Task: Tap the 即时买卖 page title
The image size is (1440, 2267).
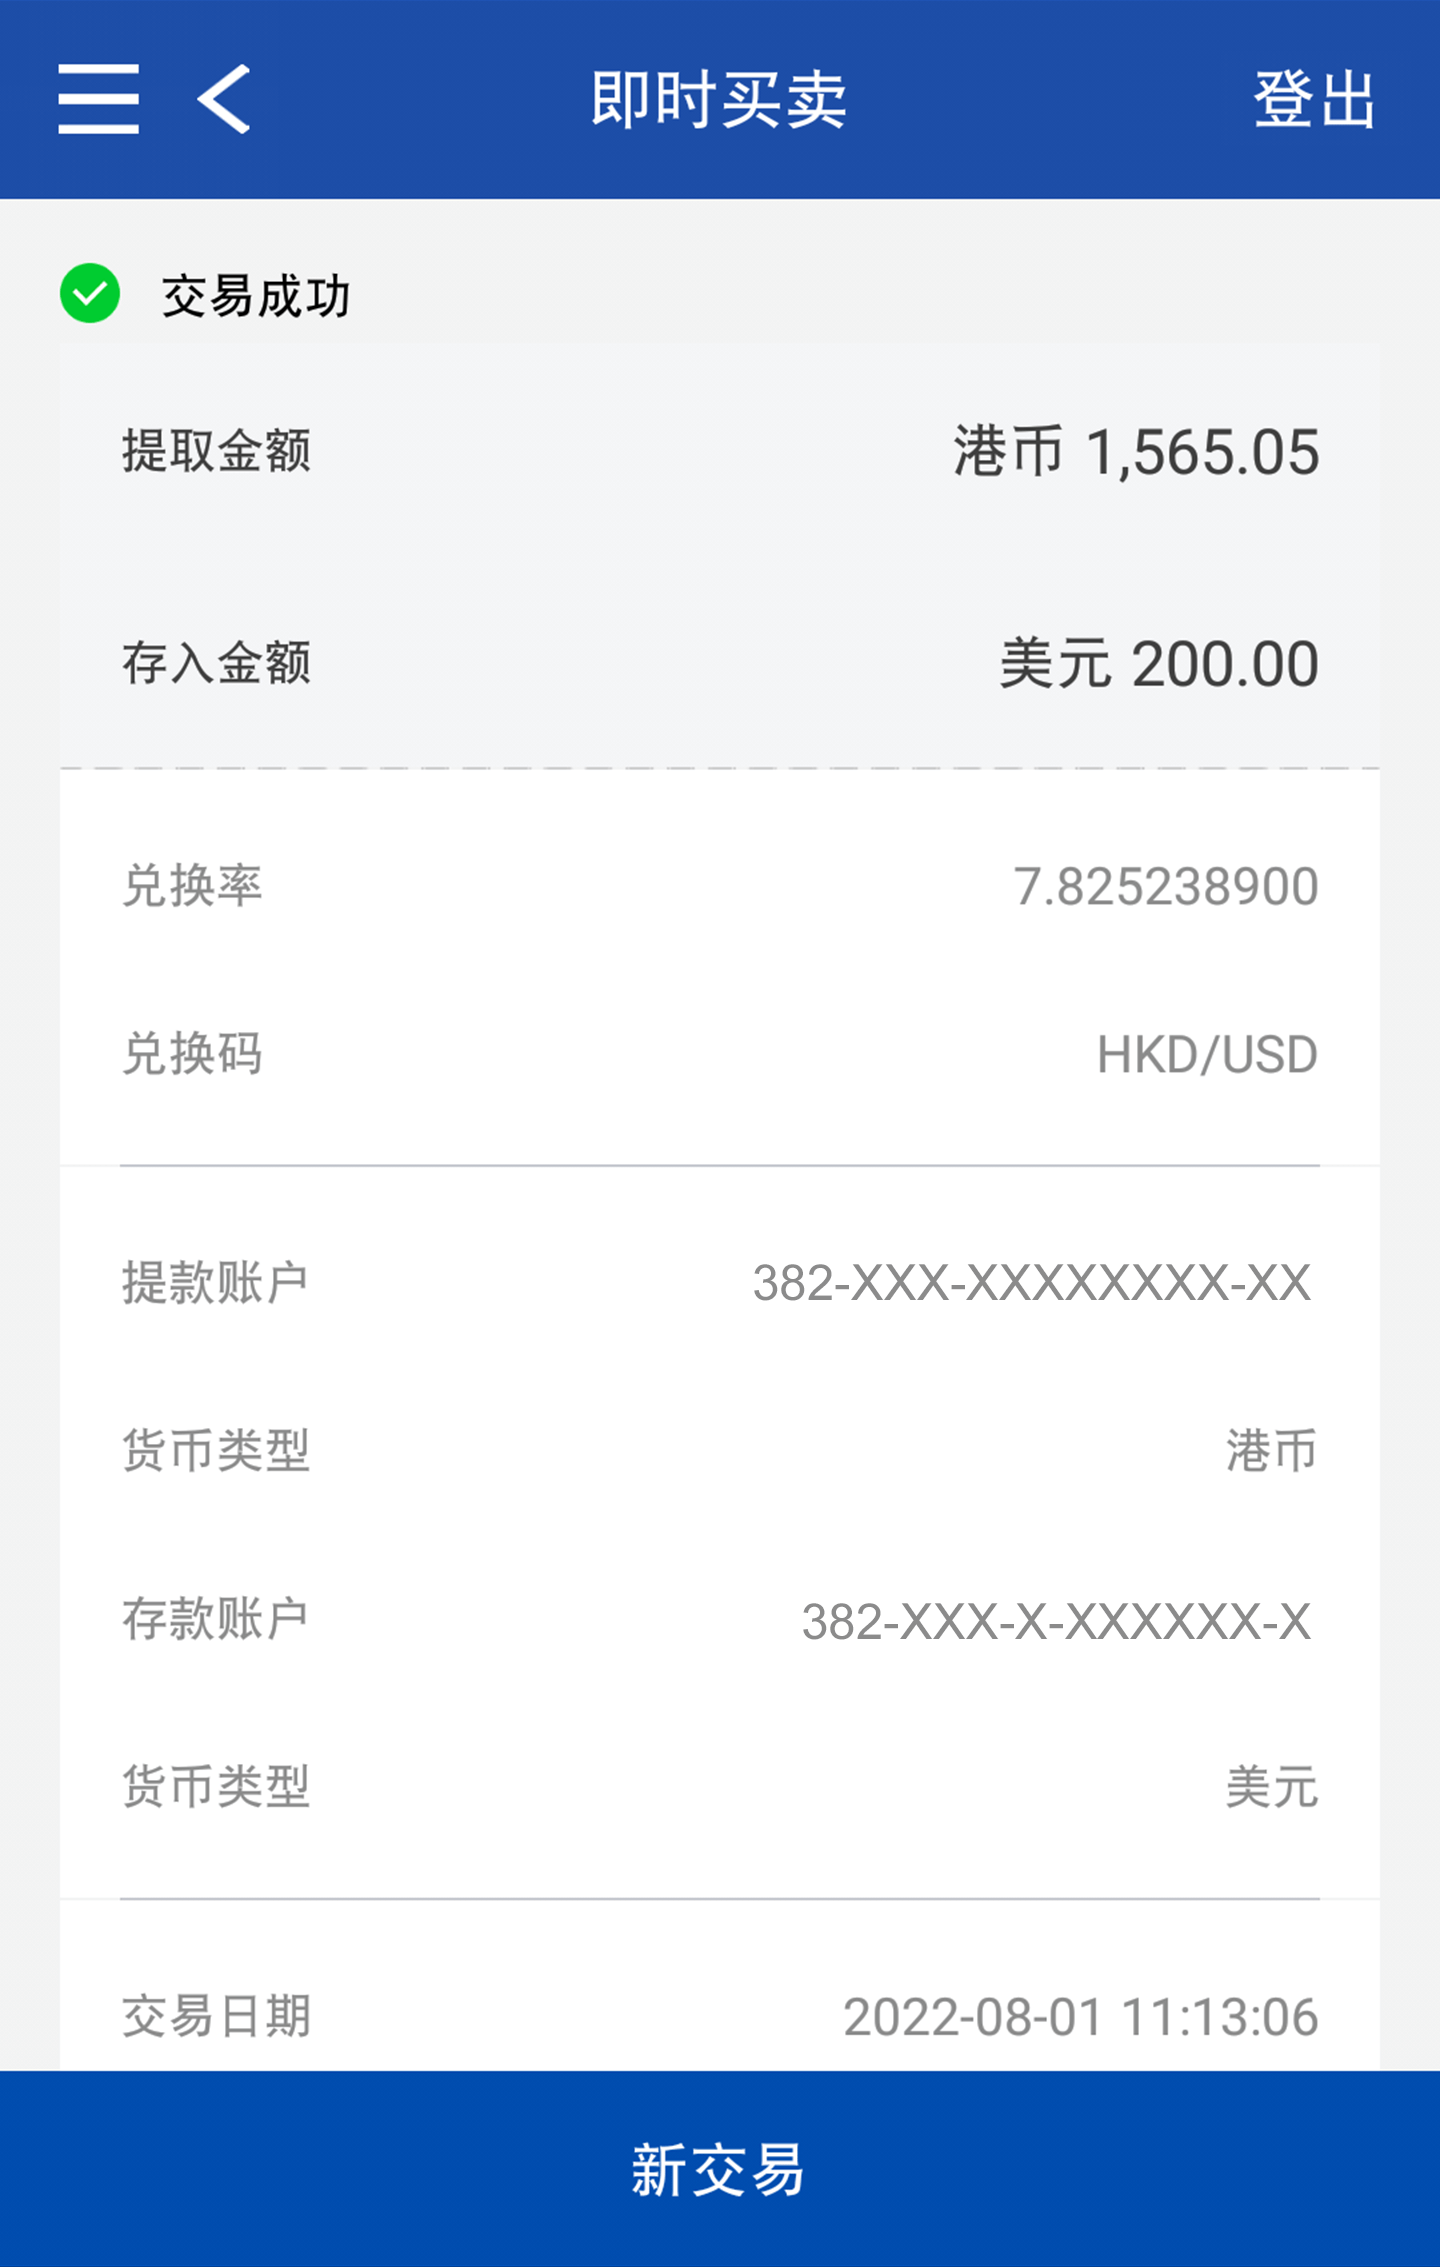Action: click(x=719, y=99)
